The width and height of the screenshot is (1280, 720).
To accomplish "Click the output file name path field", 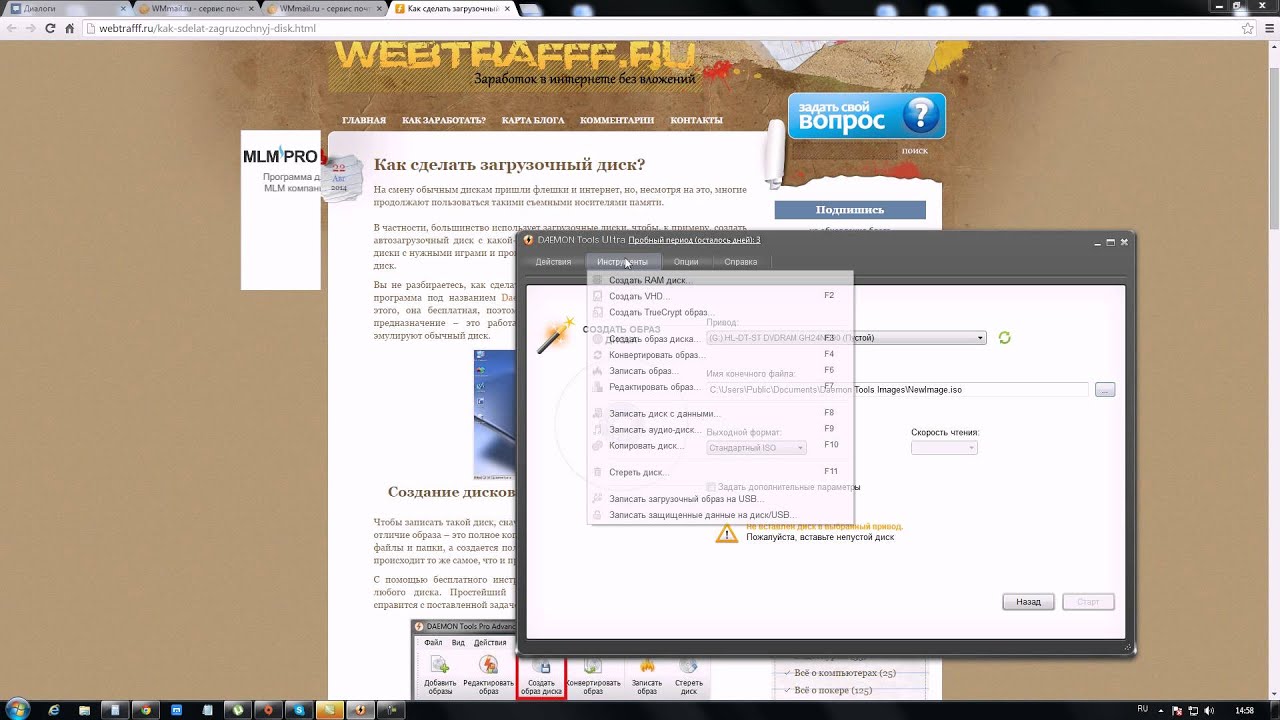I will tap(898, 390).
